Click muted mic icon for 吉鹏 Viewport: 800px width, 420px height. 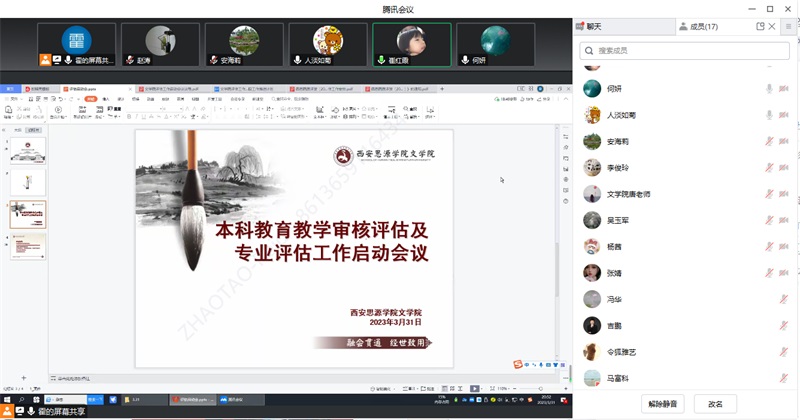coord(784,326)
